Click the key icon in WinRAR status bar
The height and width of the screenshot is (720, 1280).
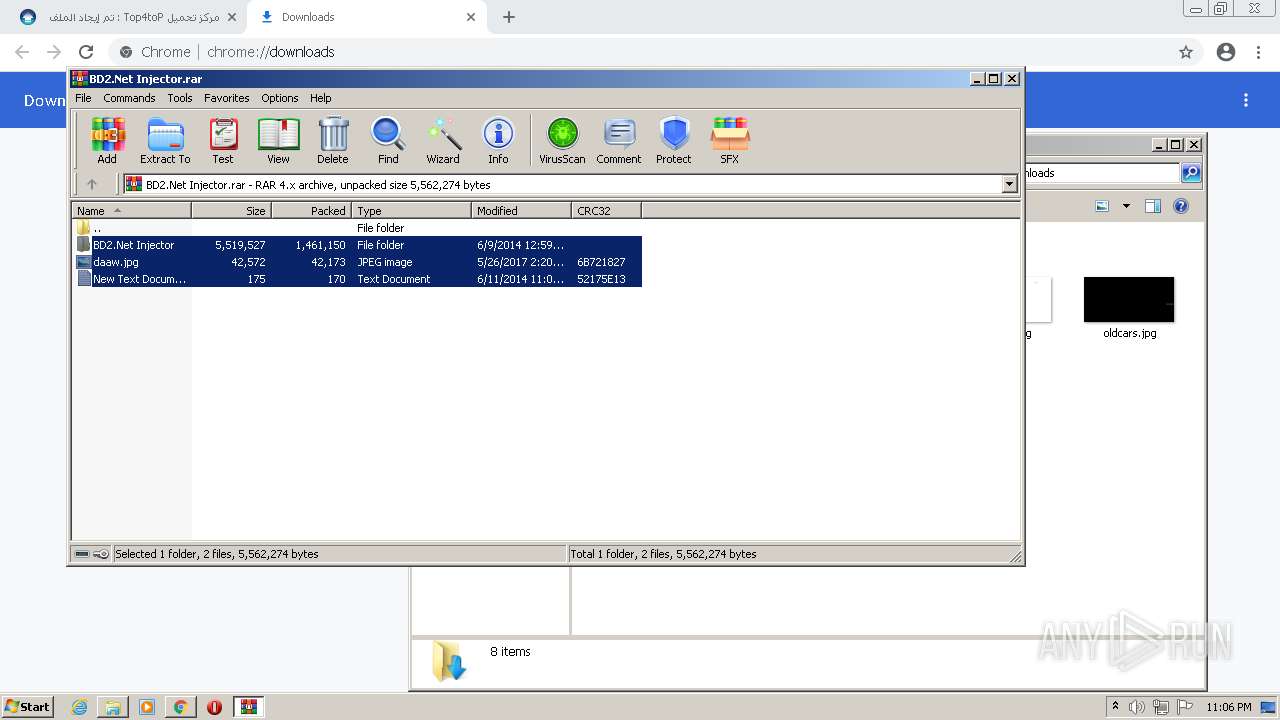click(101, 554)
